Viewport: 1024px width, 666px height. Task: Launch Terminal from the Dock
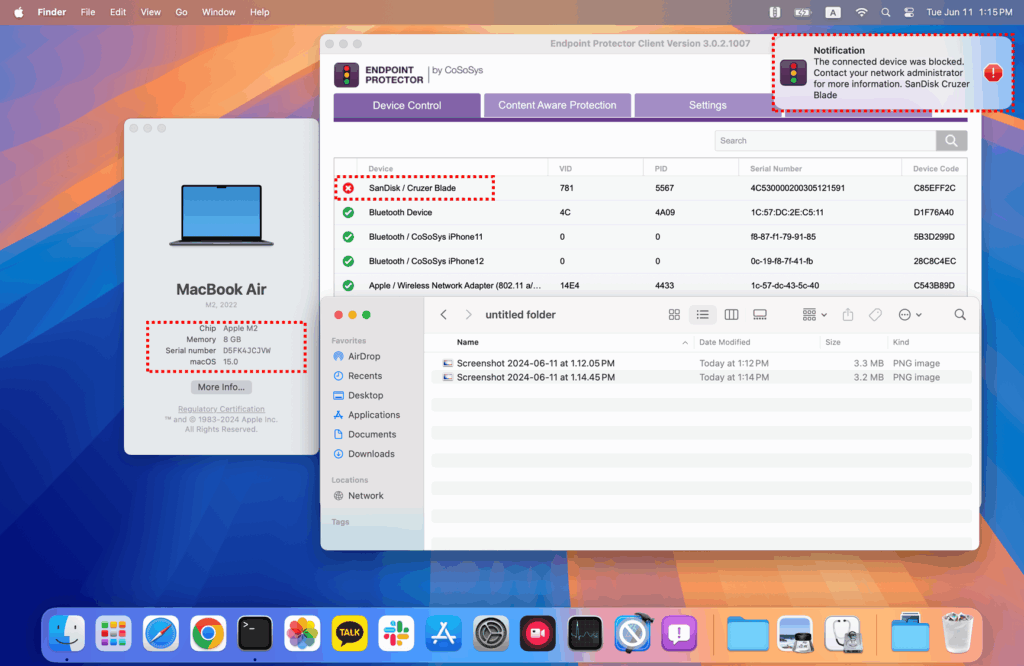click(x=255, y=633)
